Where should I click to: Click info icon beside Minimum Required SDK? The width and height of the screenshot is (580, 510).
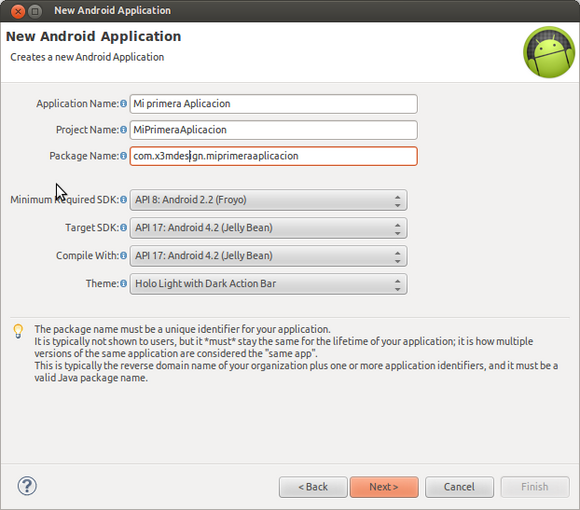[x=124, y=200]
